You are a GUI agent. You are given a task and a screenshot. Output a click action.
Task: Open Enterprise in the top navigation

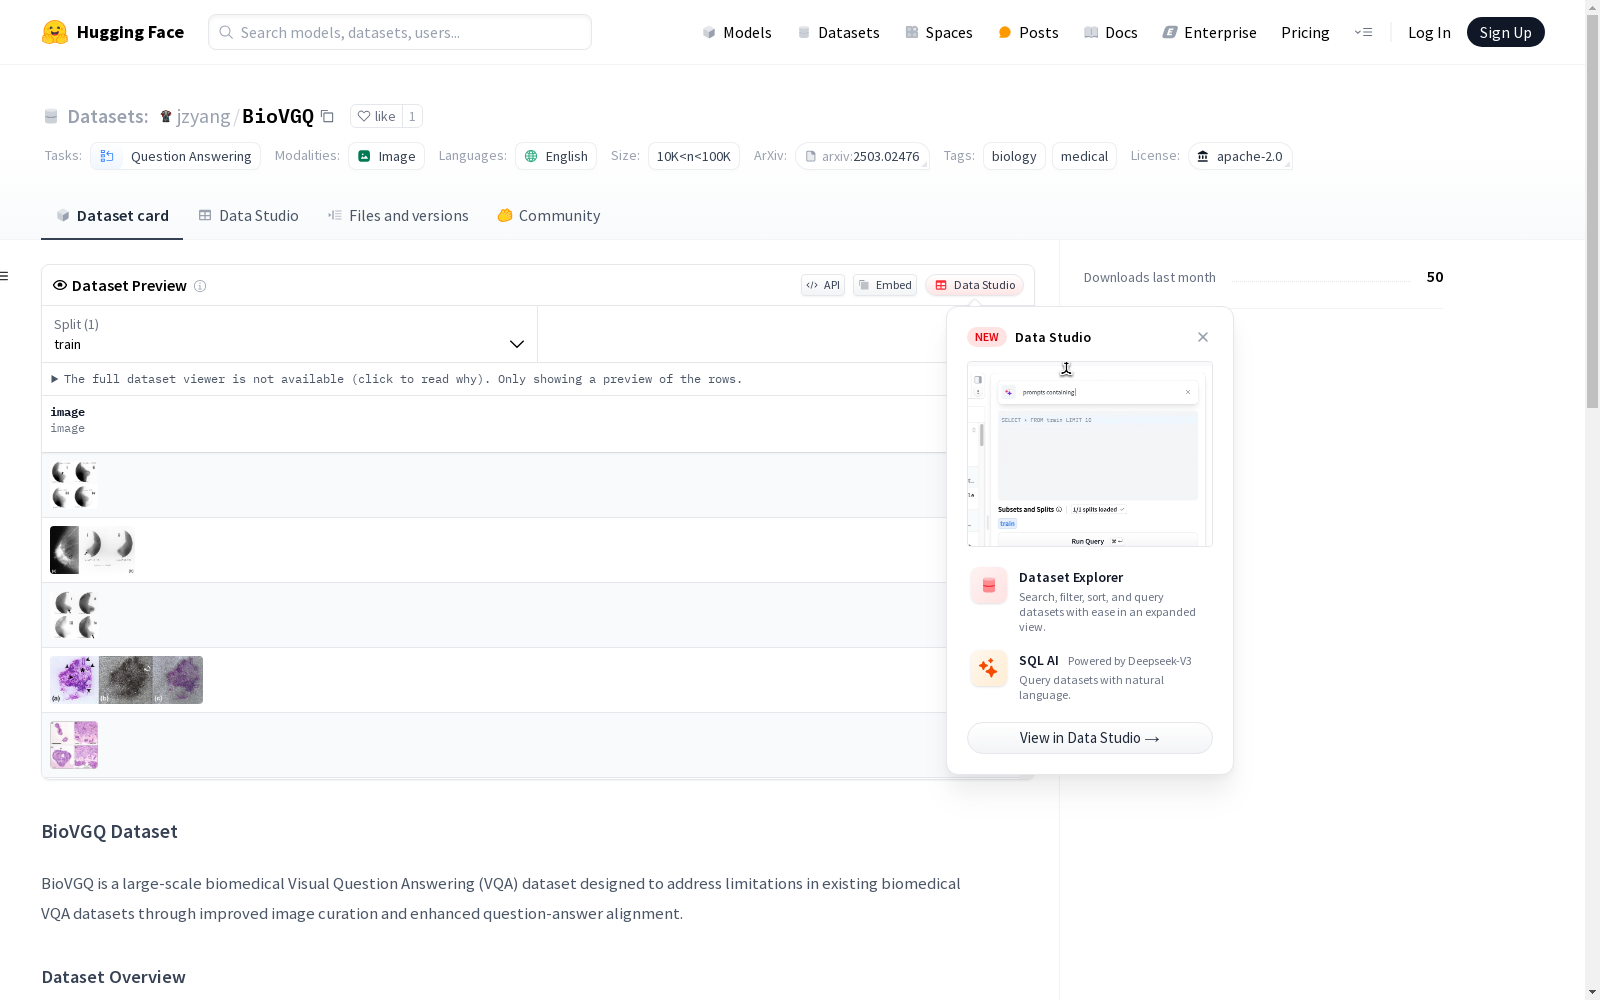pos(1209,32)
